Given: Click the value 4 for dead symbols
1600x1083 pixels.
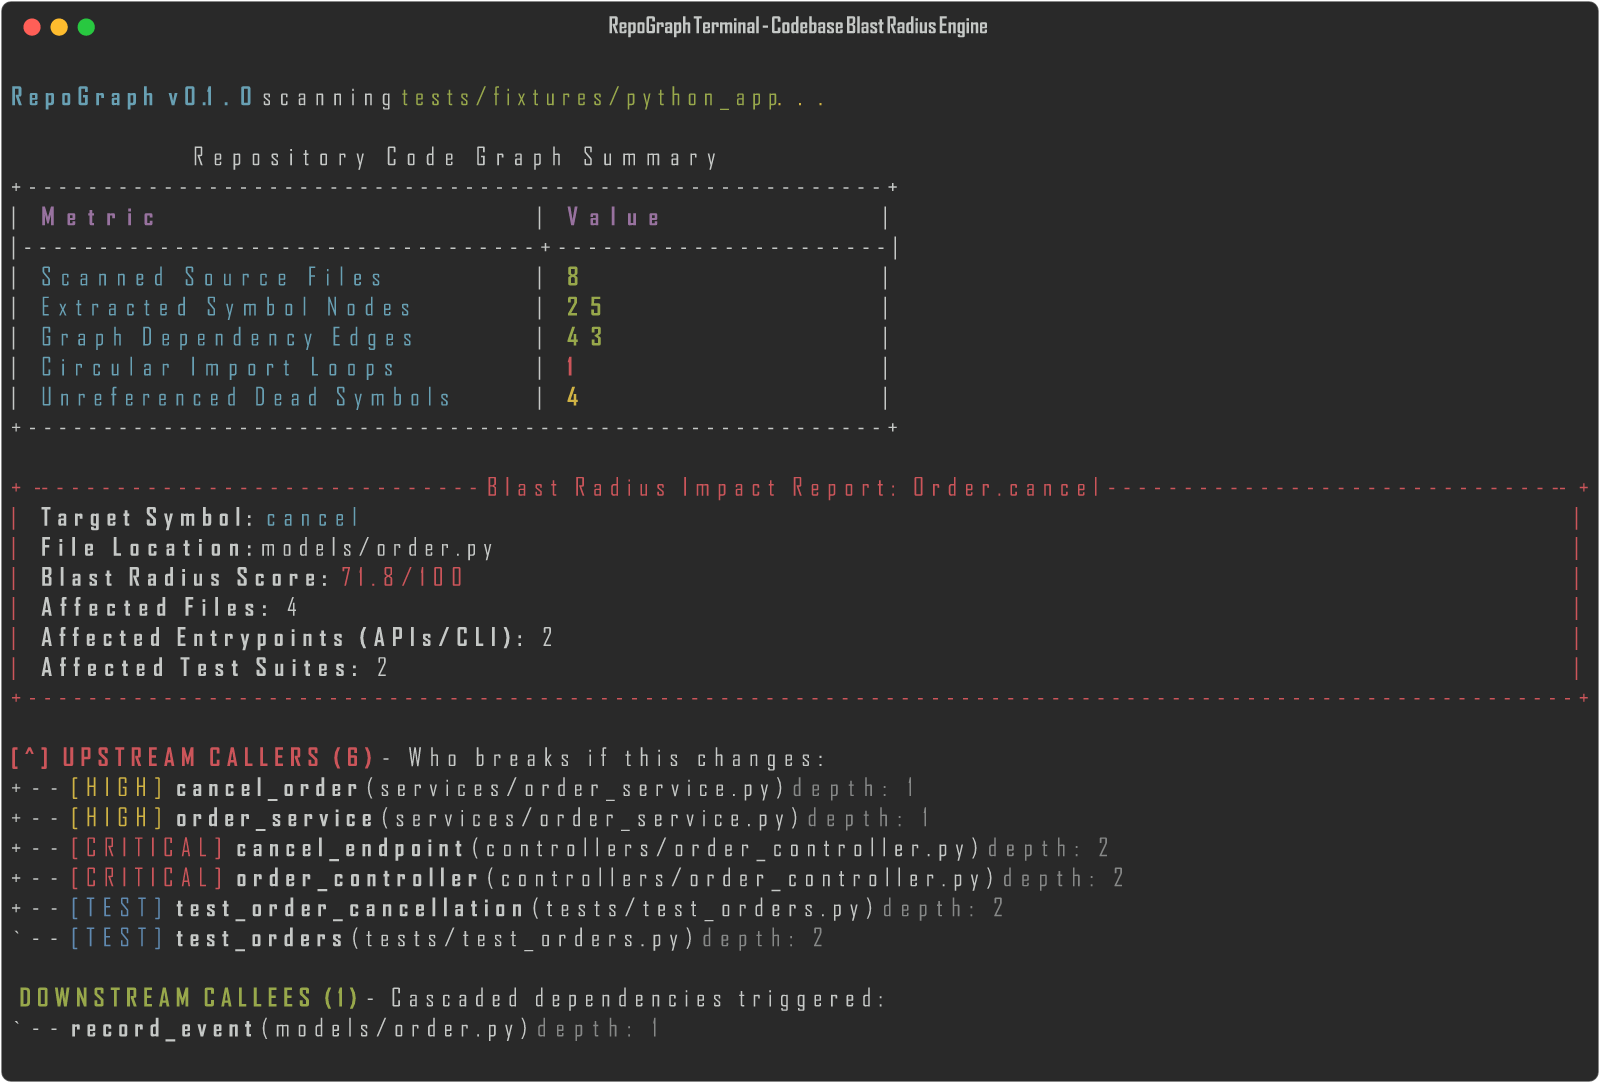Looking at the screenshot, I should 573,397.
